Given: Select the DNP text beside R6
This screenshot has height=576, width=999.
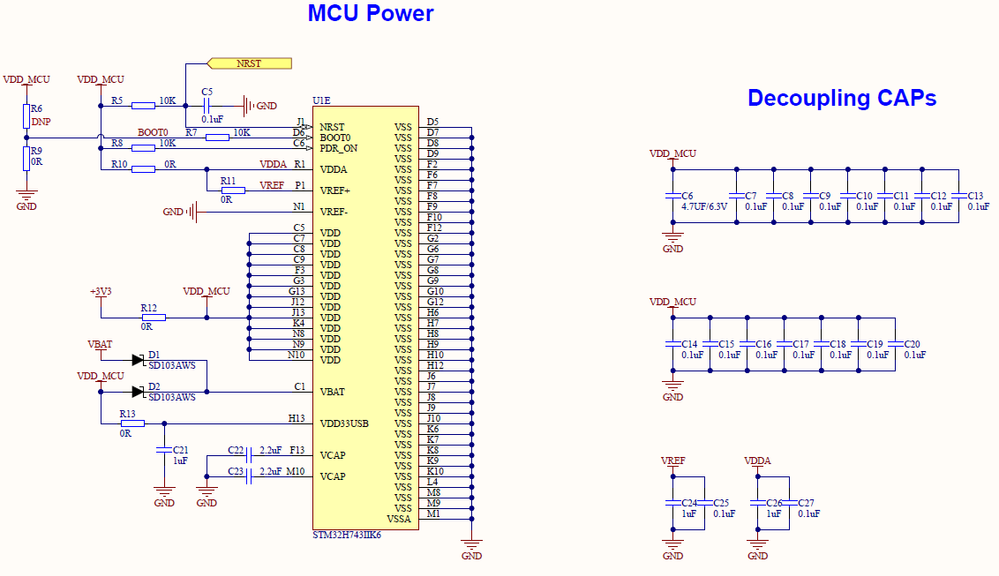Looking at the screenshot, I should (41, 122).
